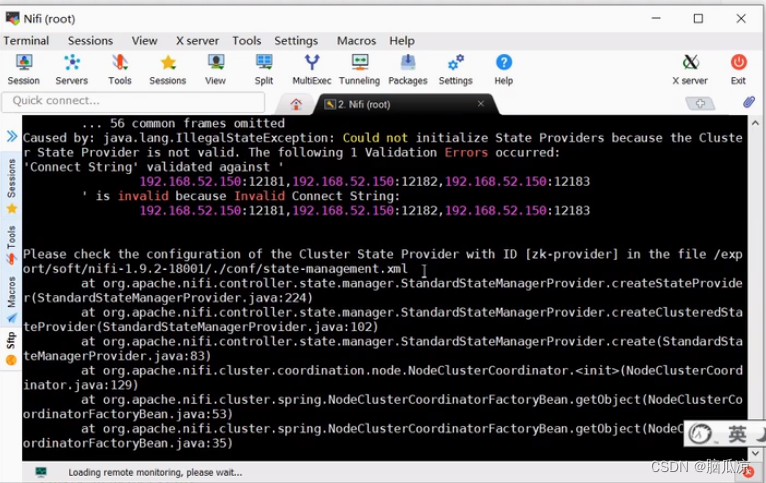Click the [zk-provider] ID text
The width and height of the screenshot is (766, 483).
point(572,254)
